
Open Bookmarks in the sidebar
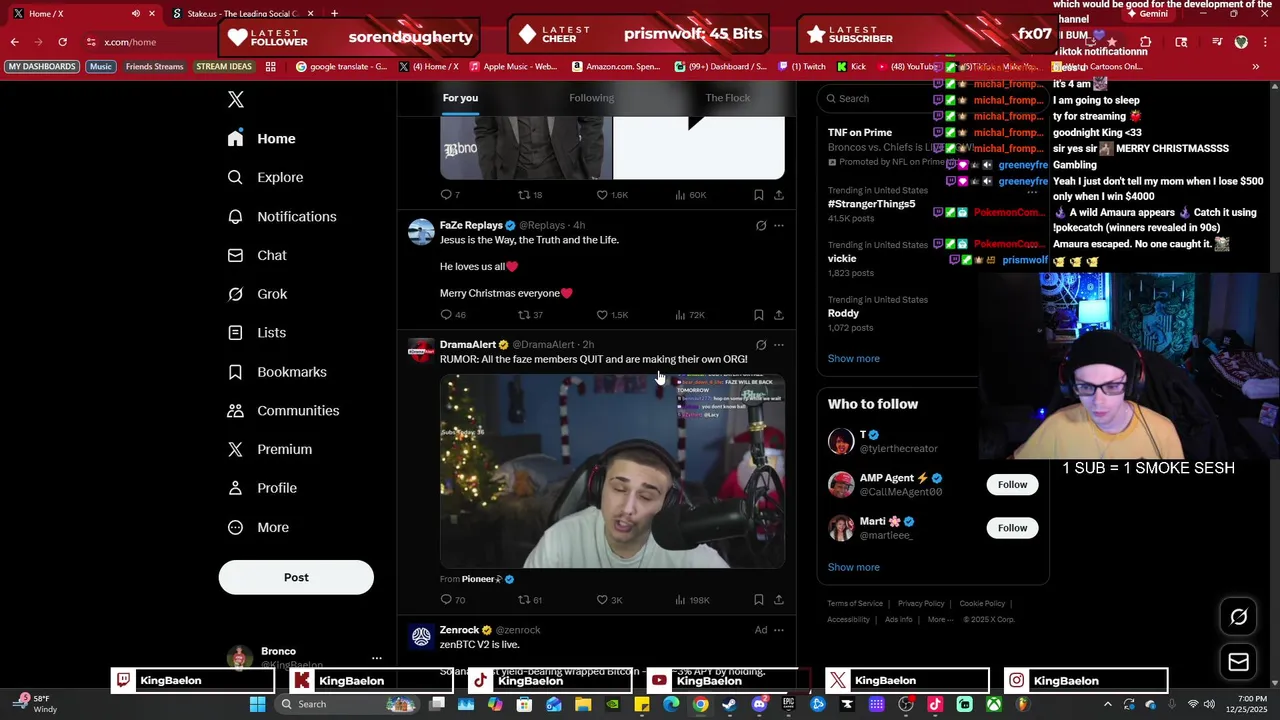tap(277, 372)
